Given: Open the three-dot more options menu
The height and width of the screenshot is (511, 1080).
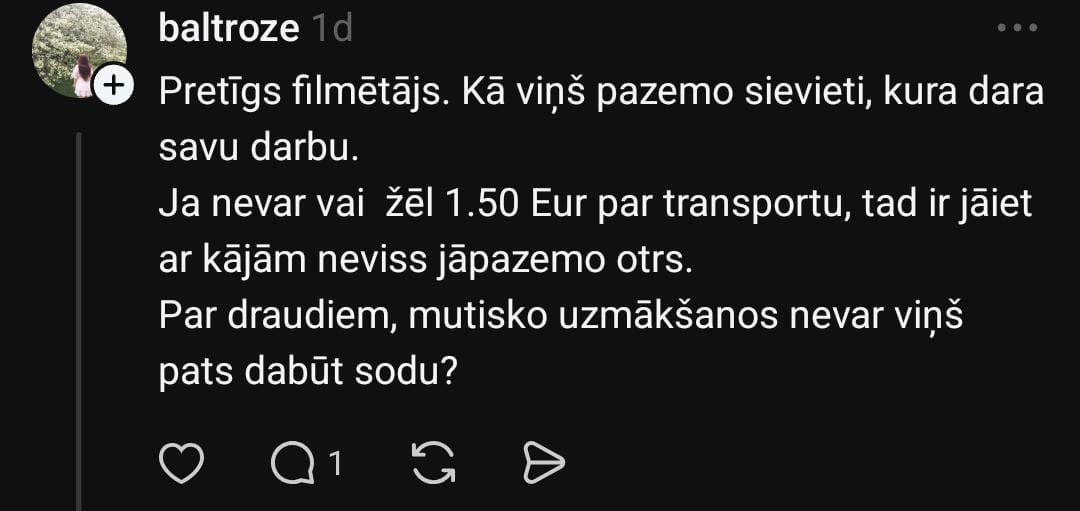Looking at the screenshot, I should (1017, 28).
